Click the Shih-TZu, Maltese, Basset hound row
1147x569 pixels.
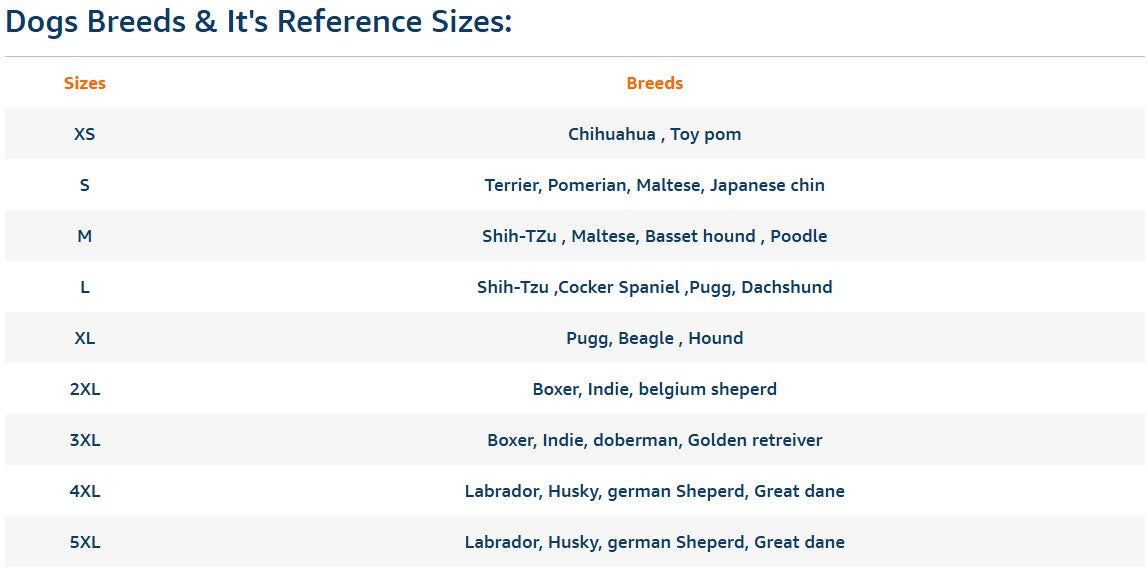point(655,236)
